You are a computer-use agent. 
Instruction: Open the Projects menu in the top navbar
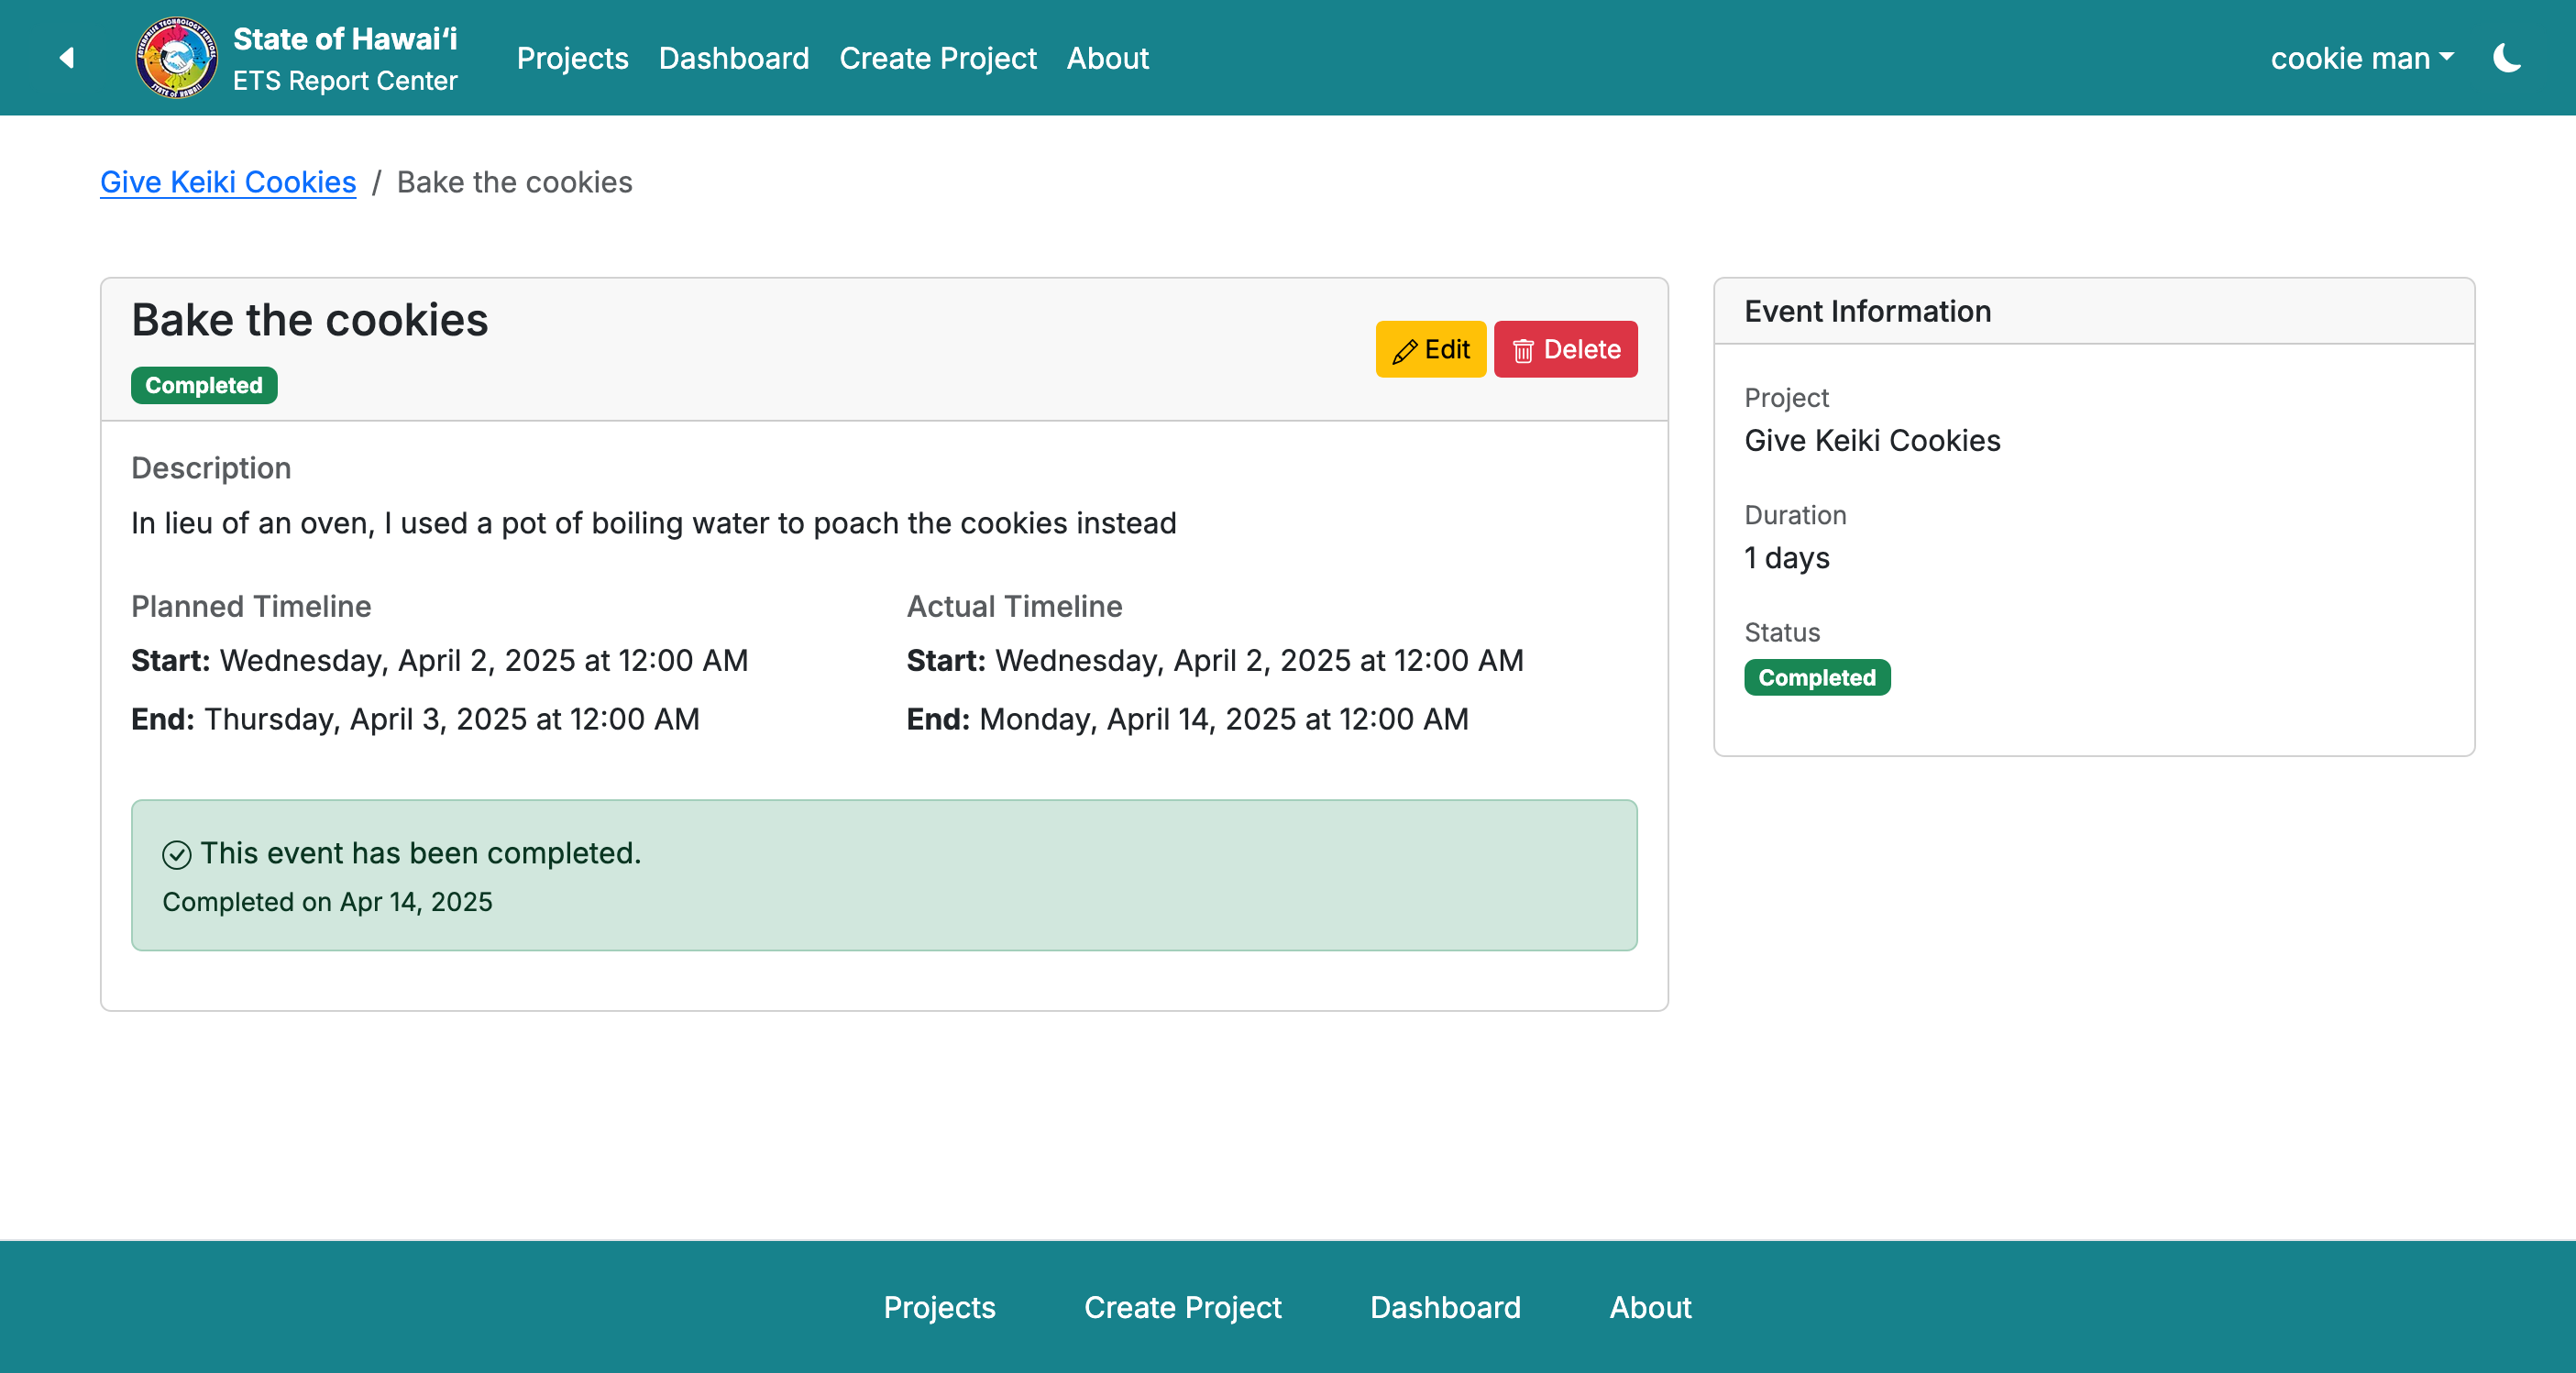coord(572,57)
